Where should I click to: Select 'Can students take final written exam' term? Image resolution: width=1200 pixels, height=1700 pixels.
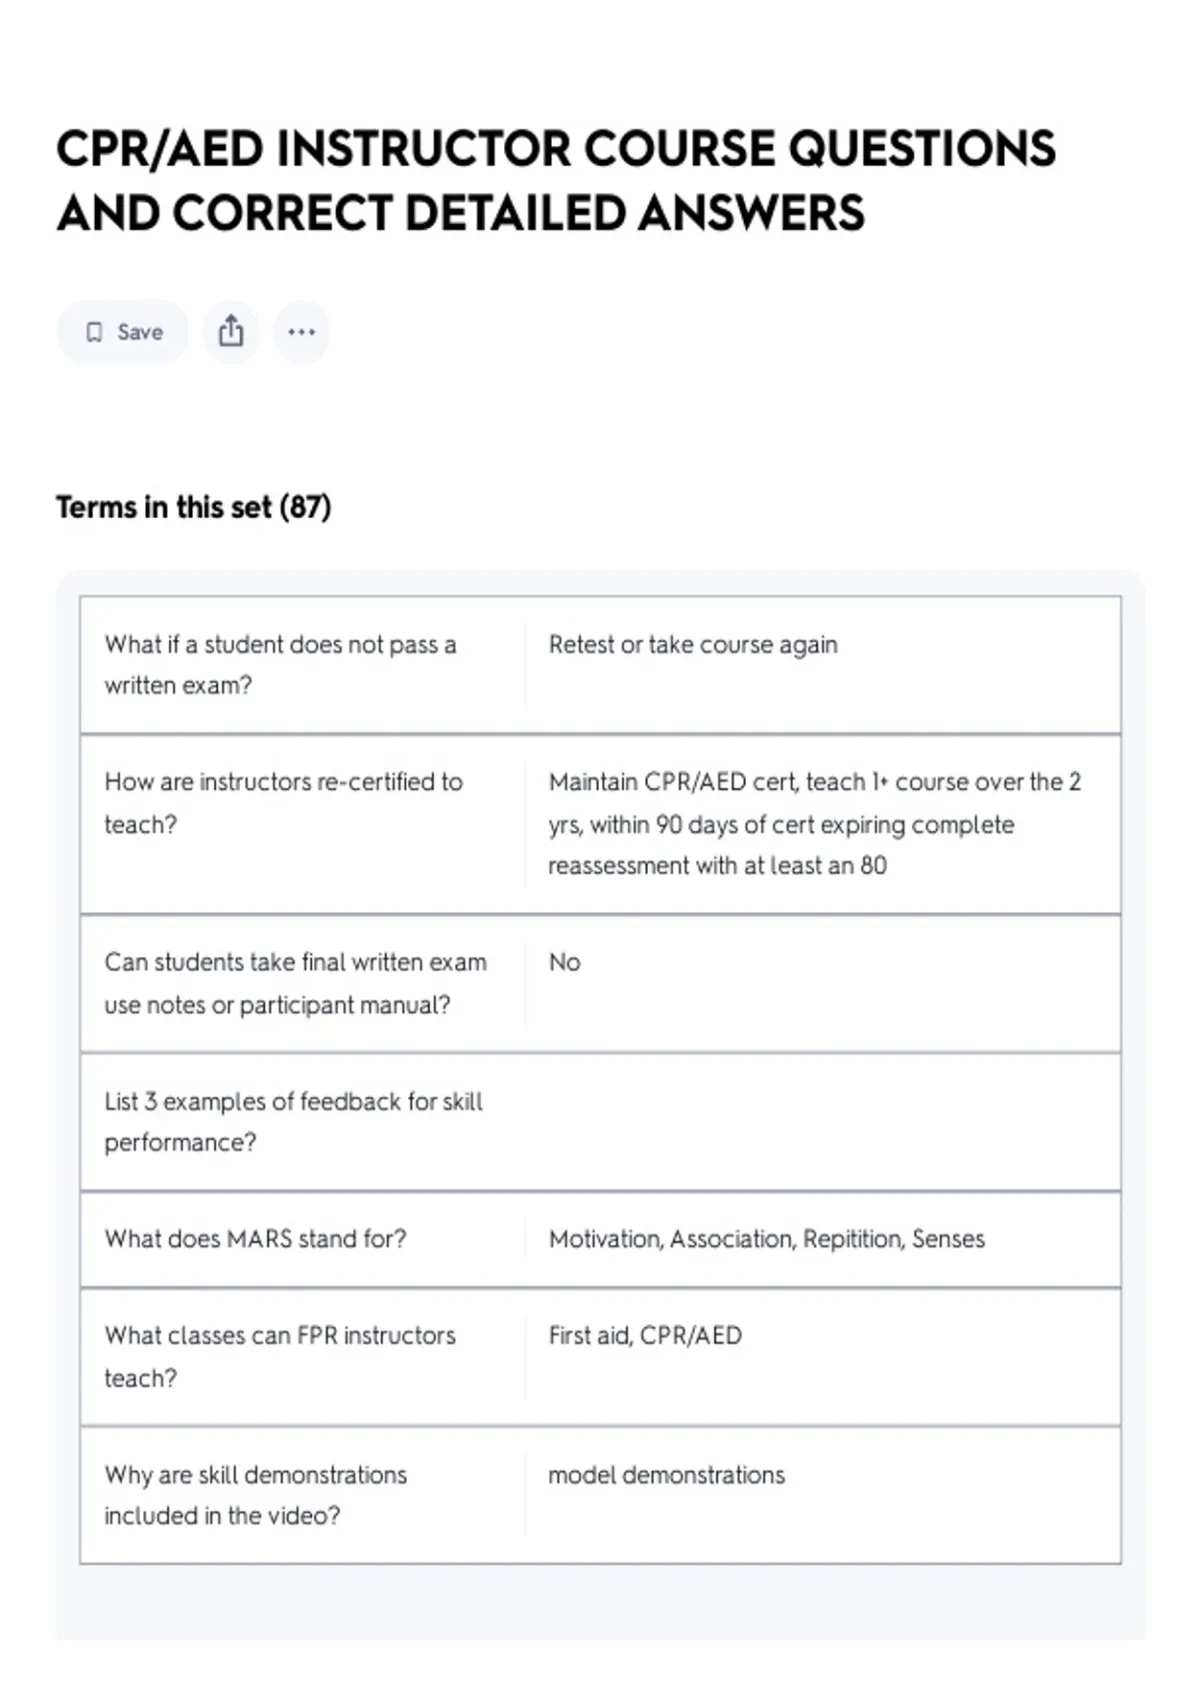pos(295,983)
